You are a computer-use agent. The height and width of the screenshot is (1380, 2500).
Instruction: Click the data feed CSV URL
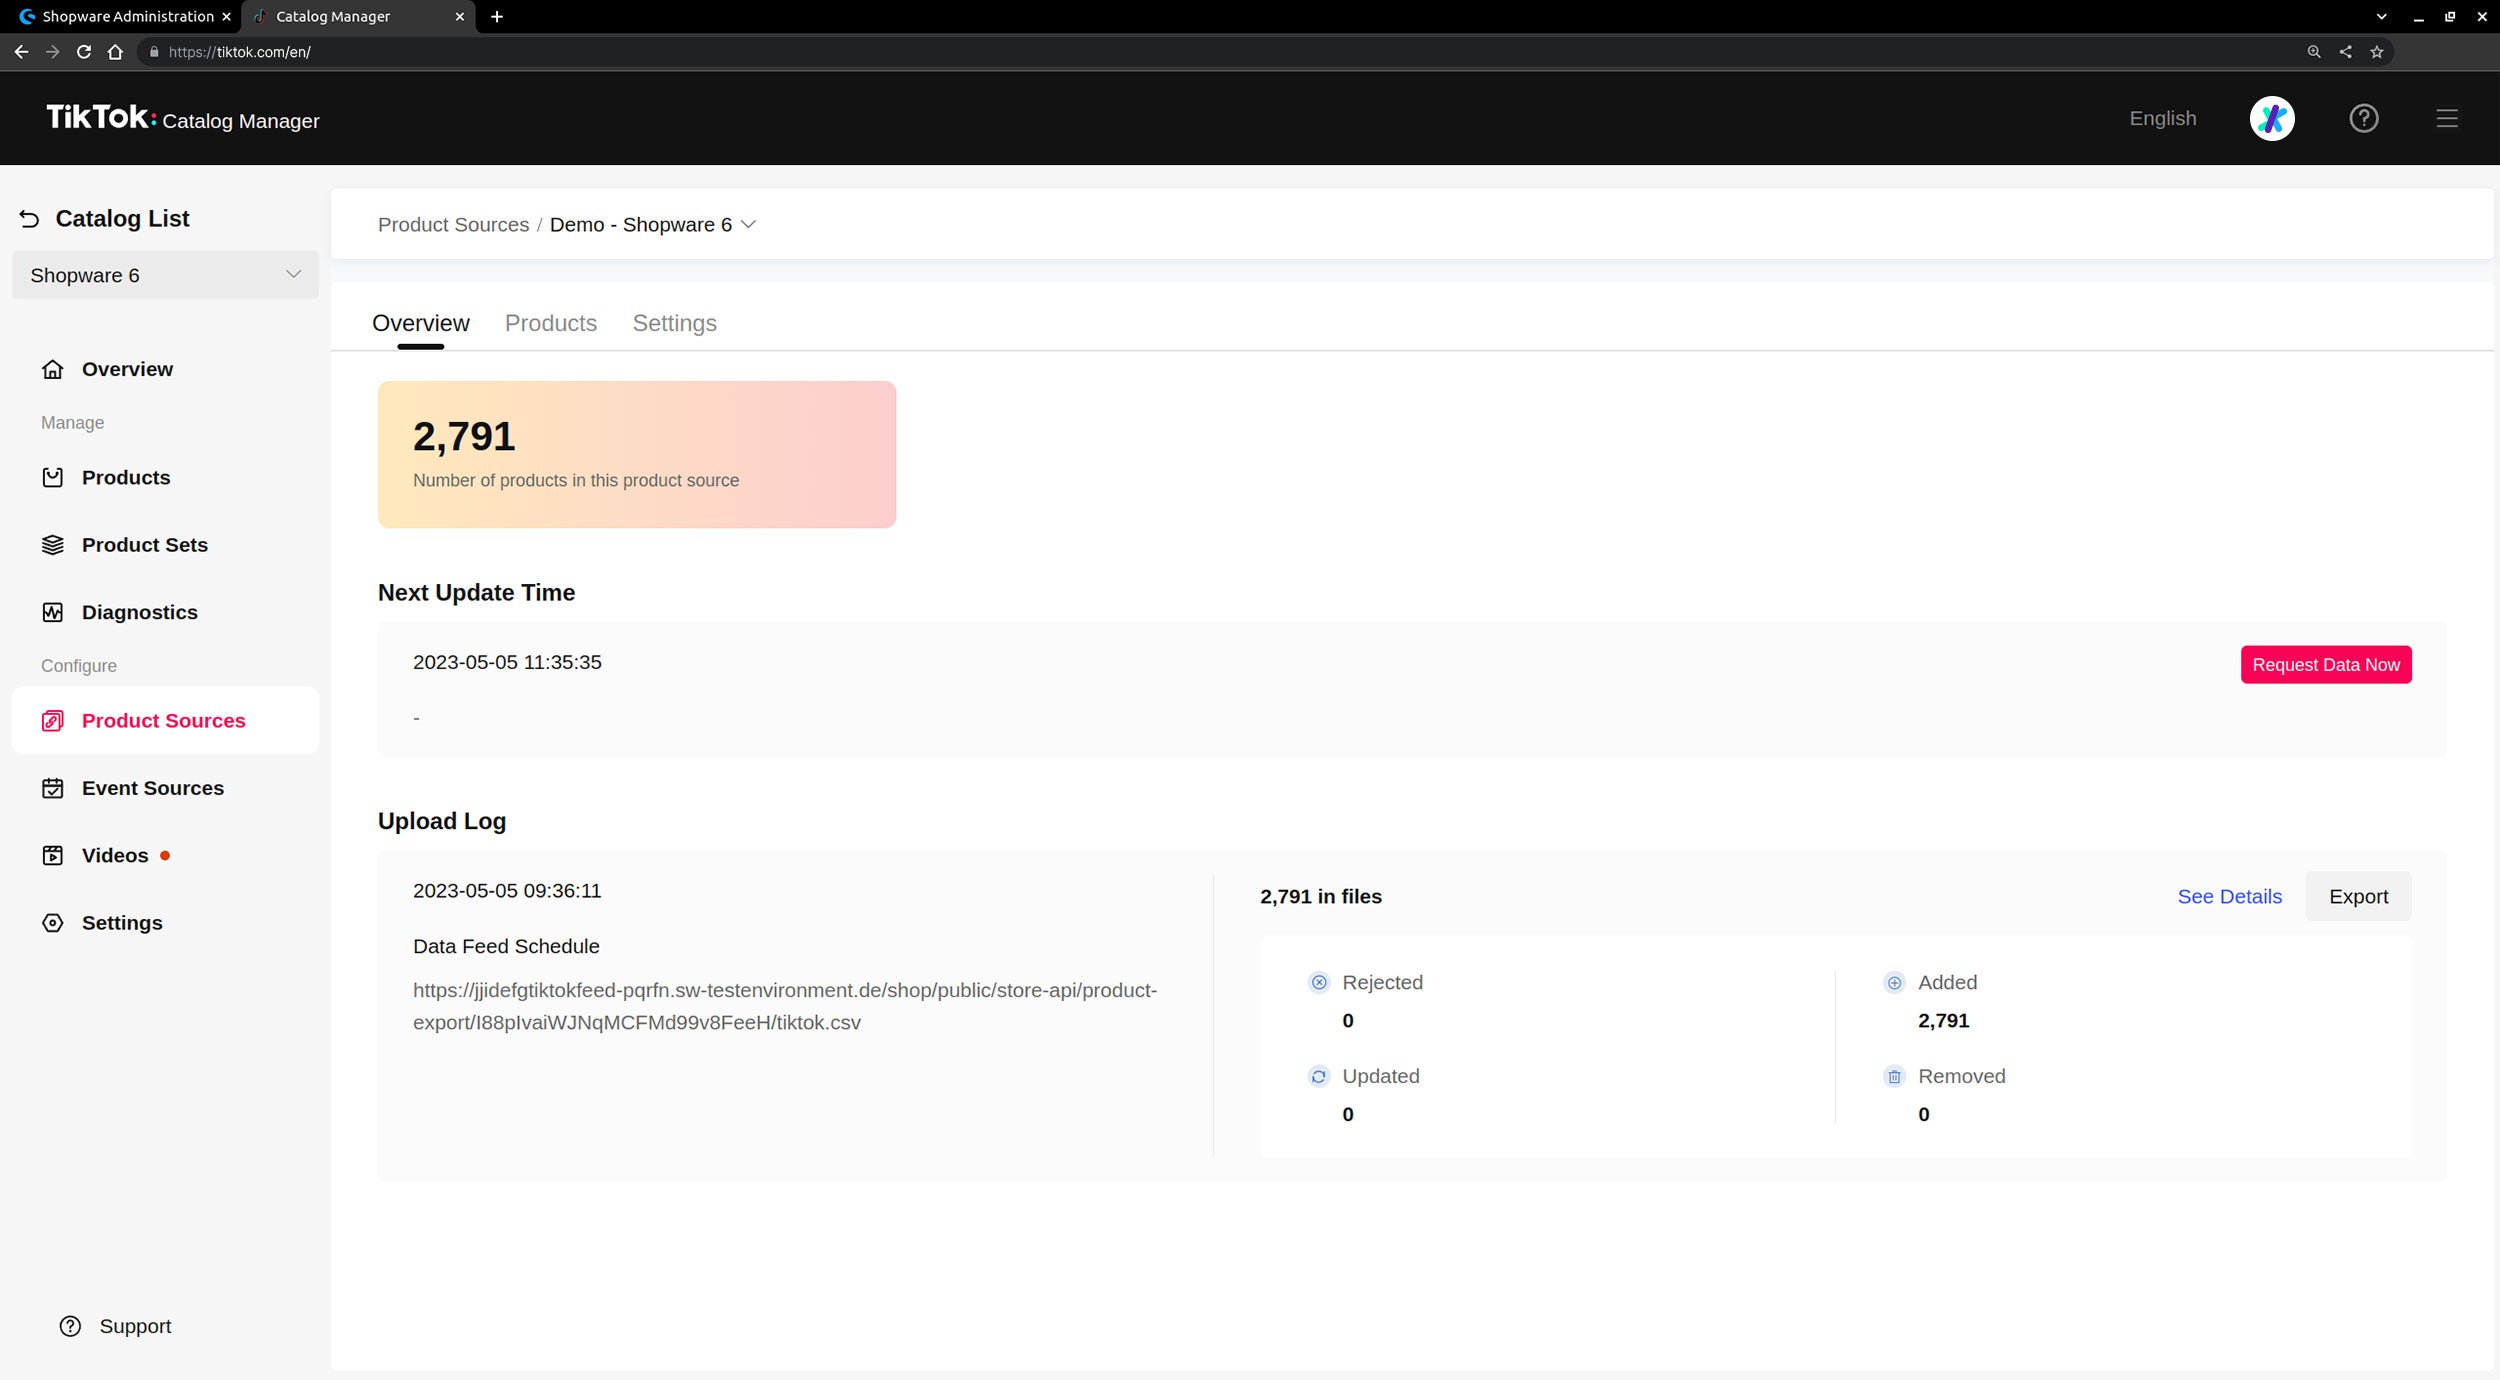(785, 1006)
